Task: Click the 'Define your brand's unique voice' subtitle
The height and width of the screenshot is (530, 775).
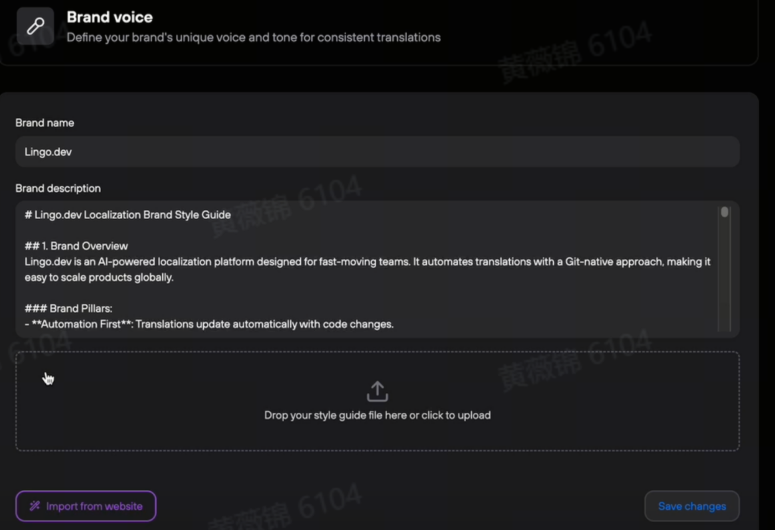Action: [x=254, y=38]
